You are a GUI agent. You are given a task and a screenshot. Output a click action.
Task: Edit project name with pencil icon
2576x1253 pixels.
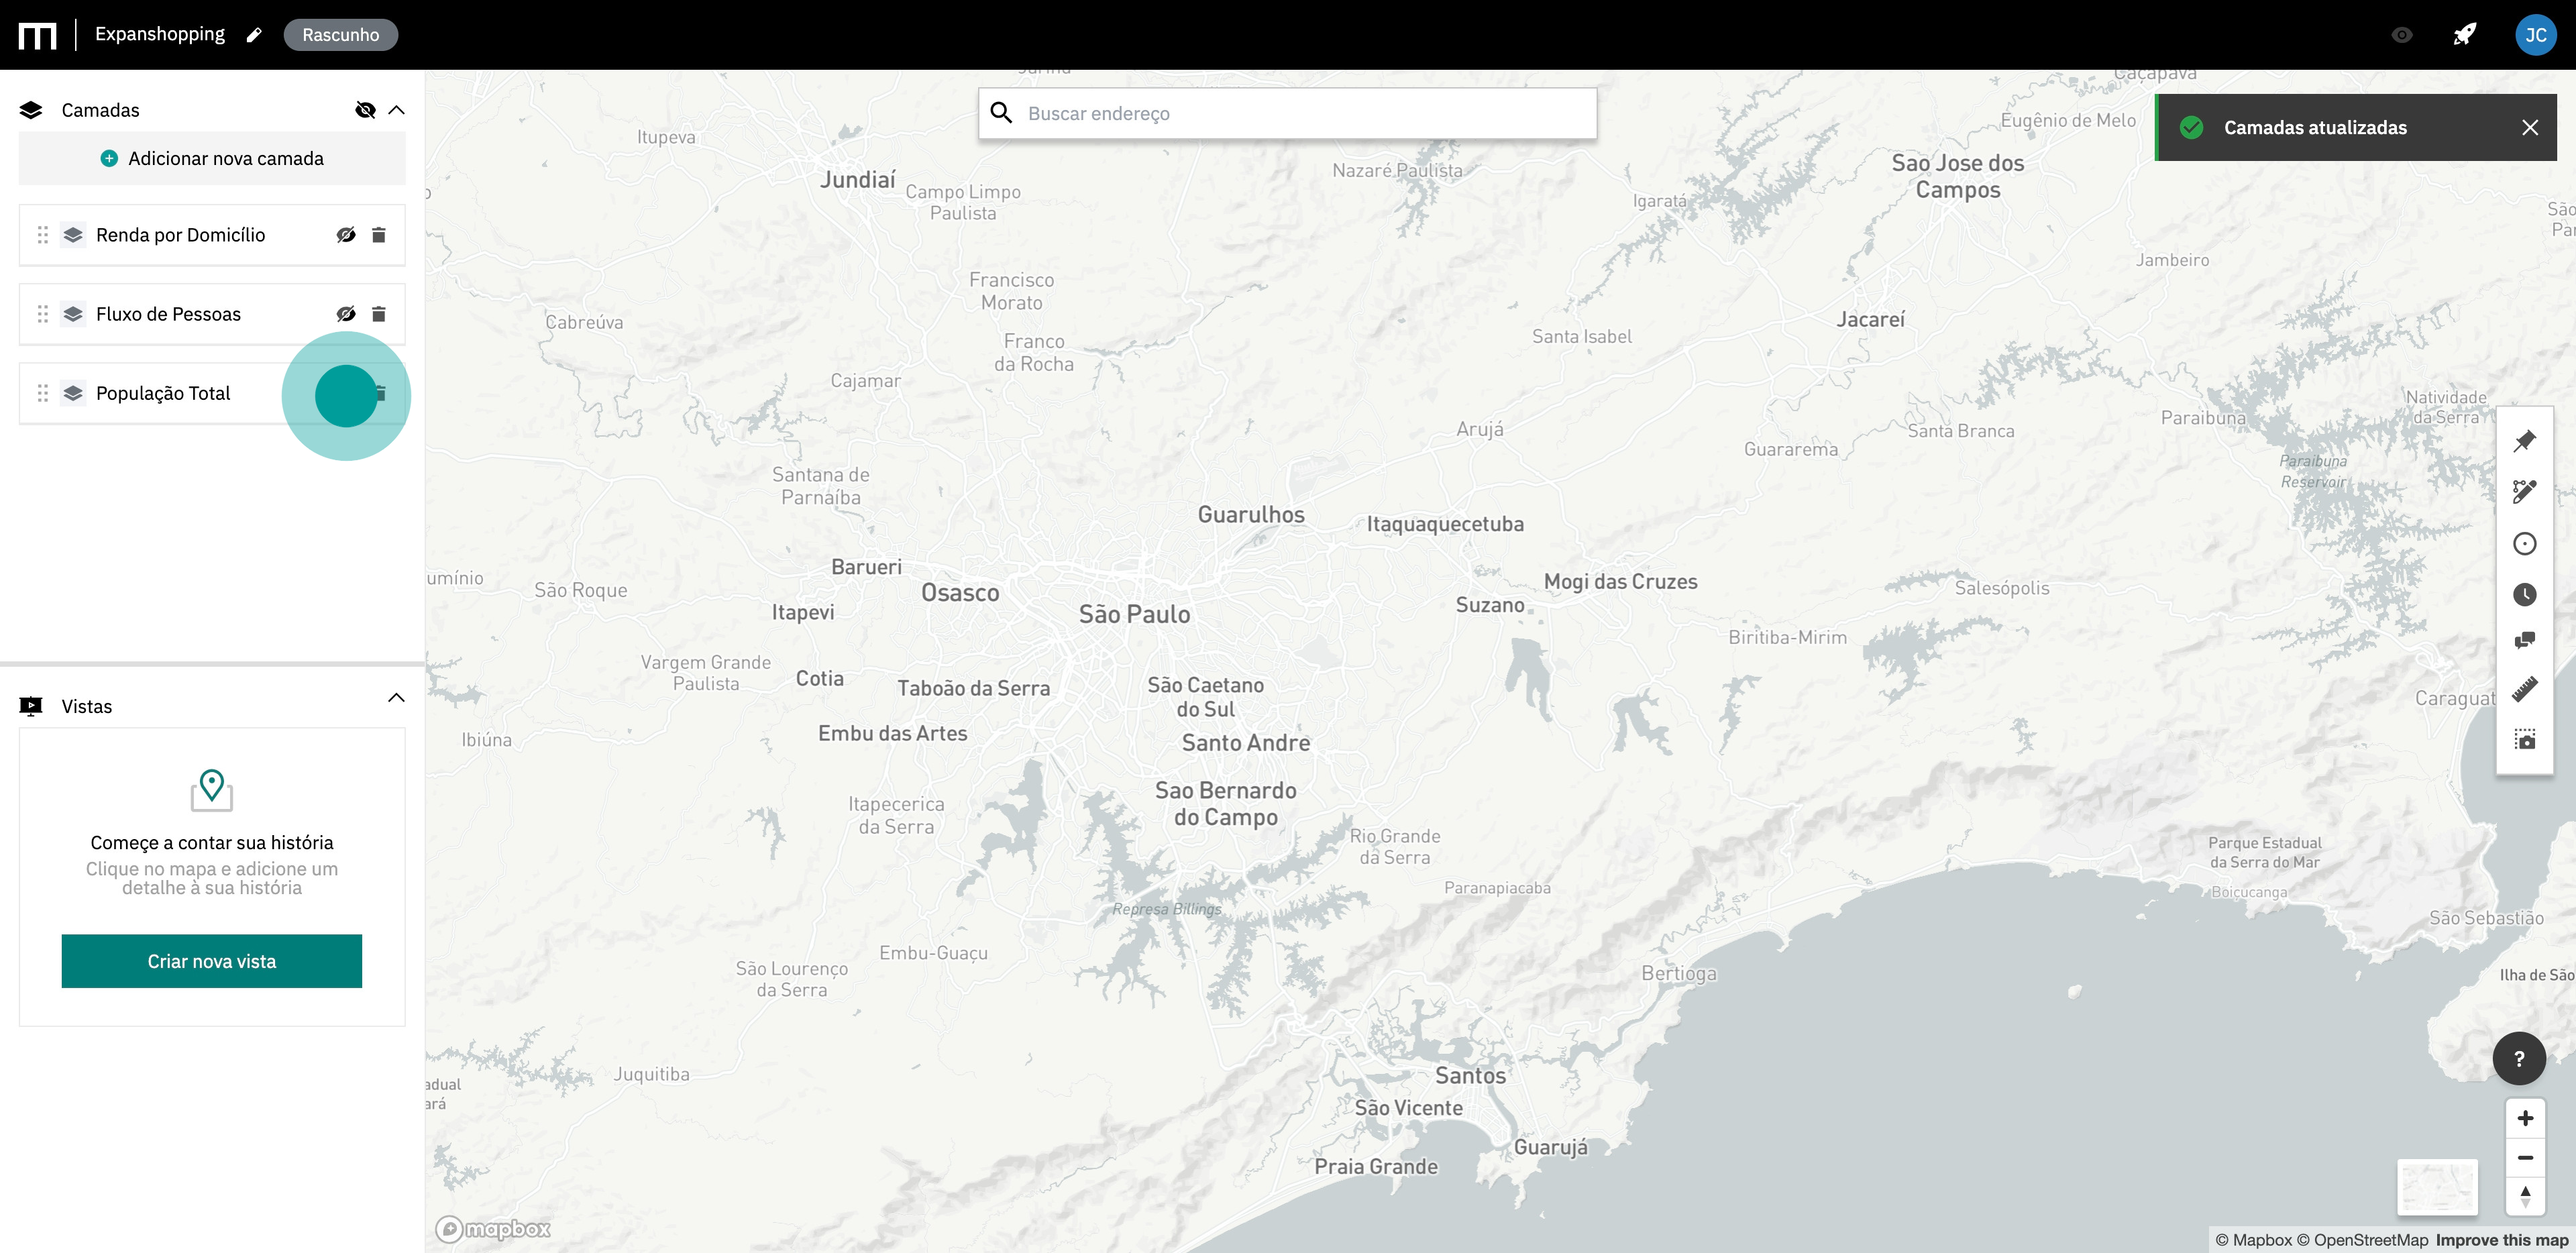(x=254, y=35)
